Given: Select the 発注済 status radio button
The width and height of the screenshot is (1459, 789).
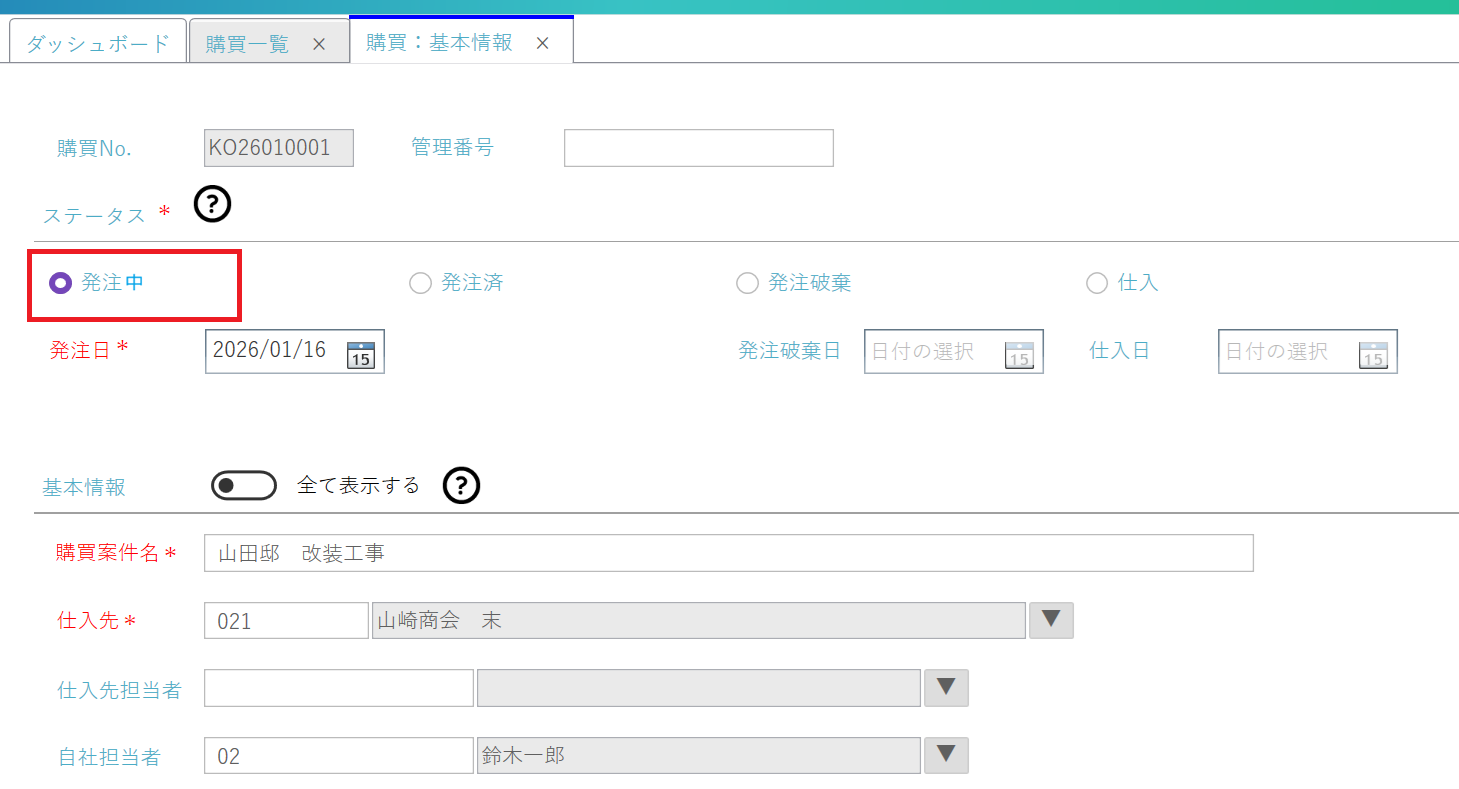Looking at the screenshot, I should pos(420,283).
